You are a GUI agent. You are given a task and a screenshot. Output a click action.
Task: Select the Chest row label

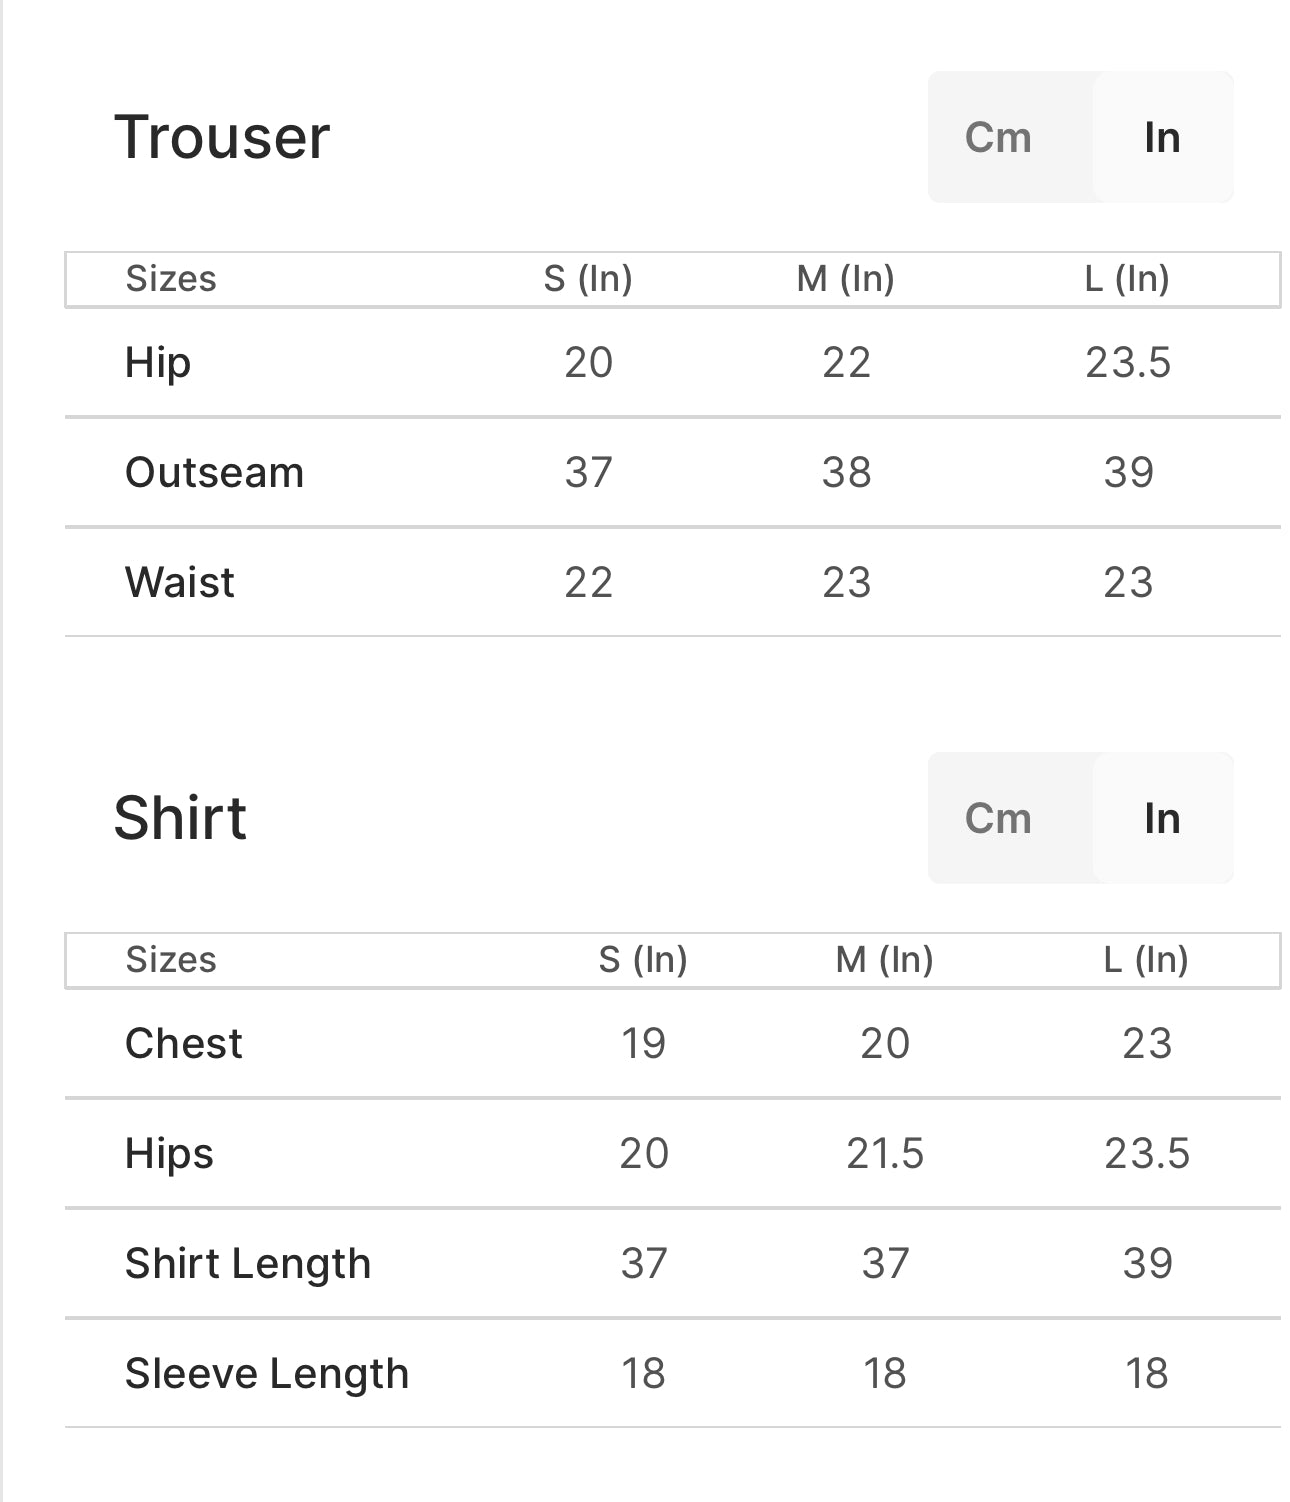pos(184,1043)
